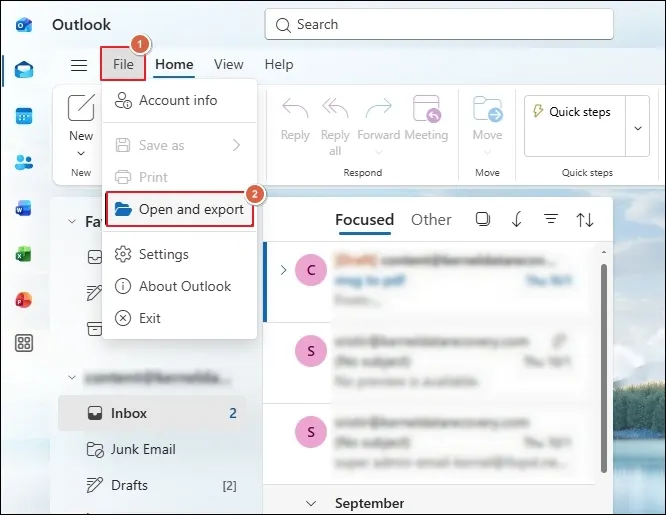This screenshot has width=666, height=515.
Task: Click the Favorites archive box icon
Action: (x=95, y=329)
